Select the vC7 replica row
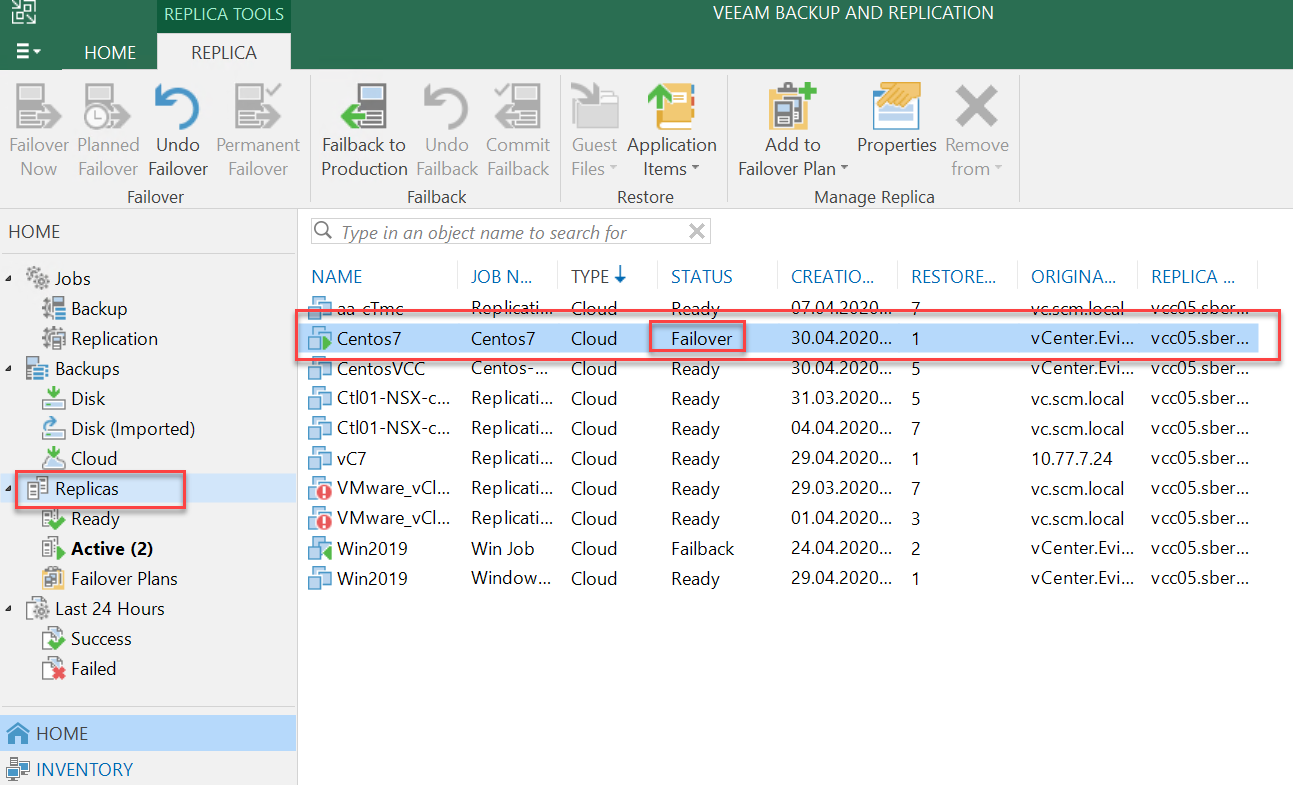The width and height of the screenshot is (1293, 786). [780, 459]
